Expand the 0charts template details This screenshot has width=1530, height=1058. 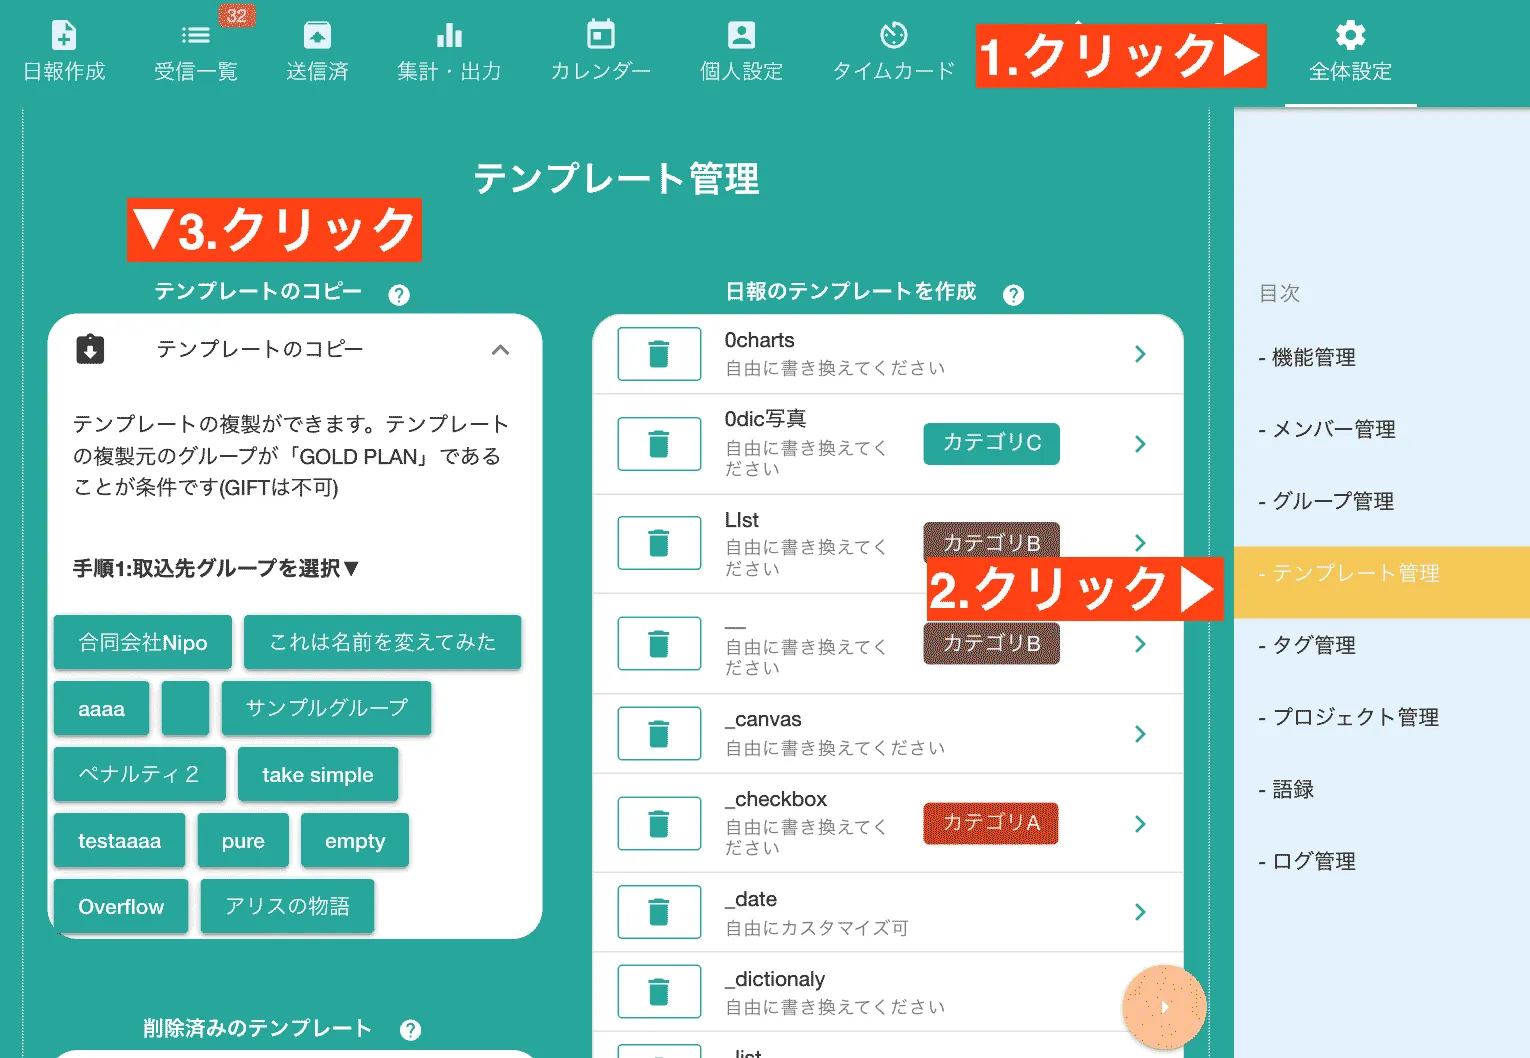coord(1140,354)
